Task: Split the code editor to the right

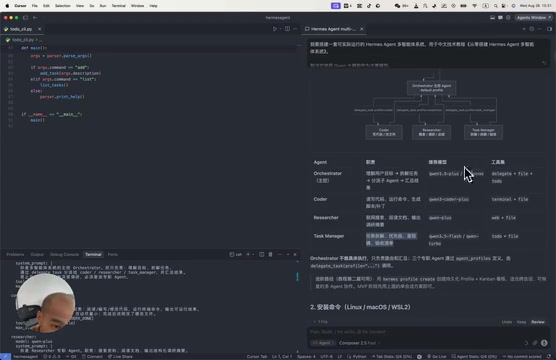Action: coord(287,29)
